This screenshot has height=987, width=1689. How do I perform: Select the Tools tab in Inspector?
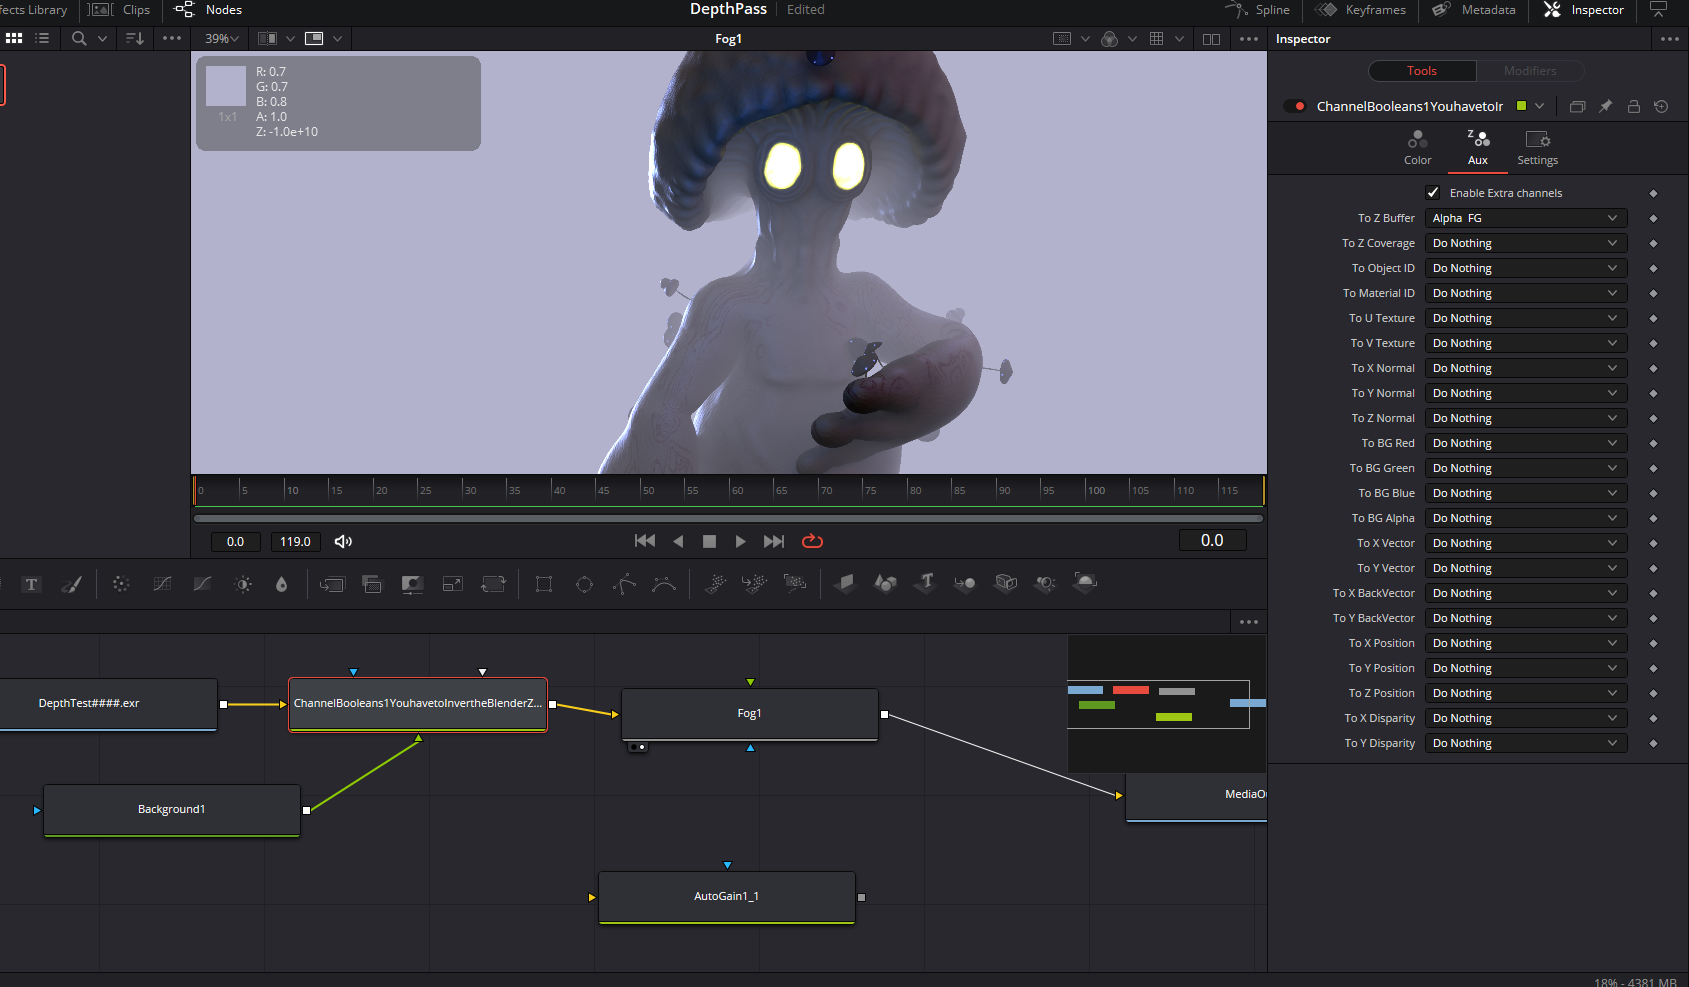coord(1422,71)
